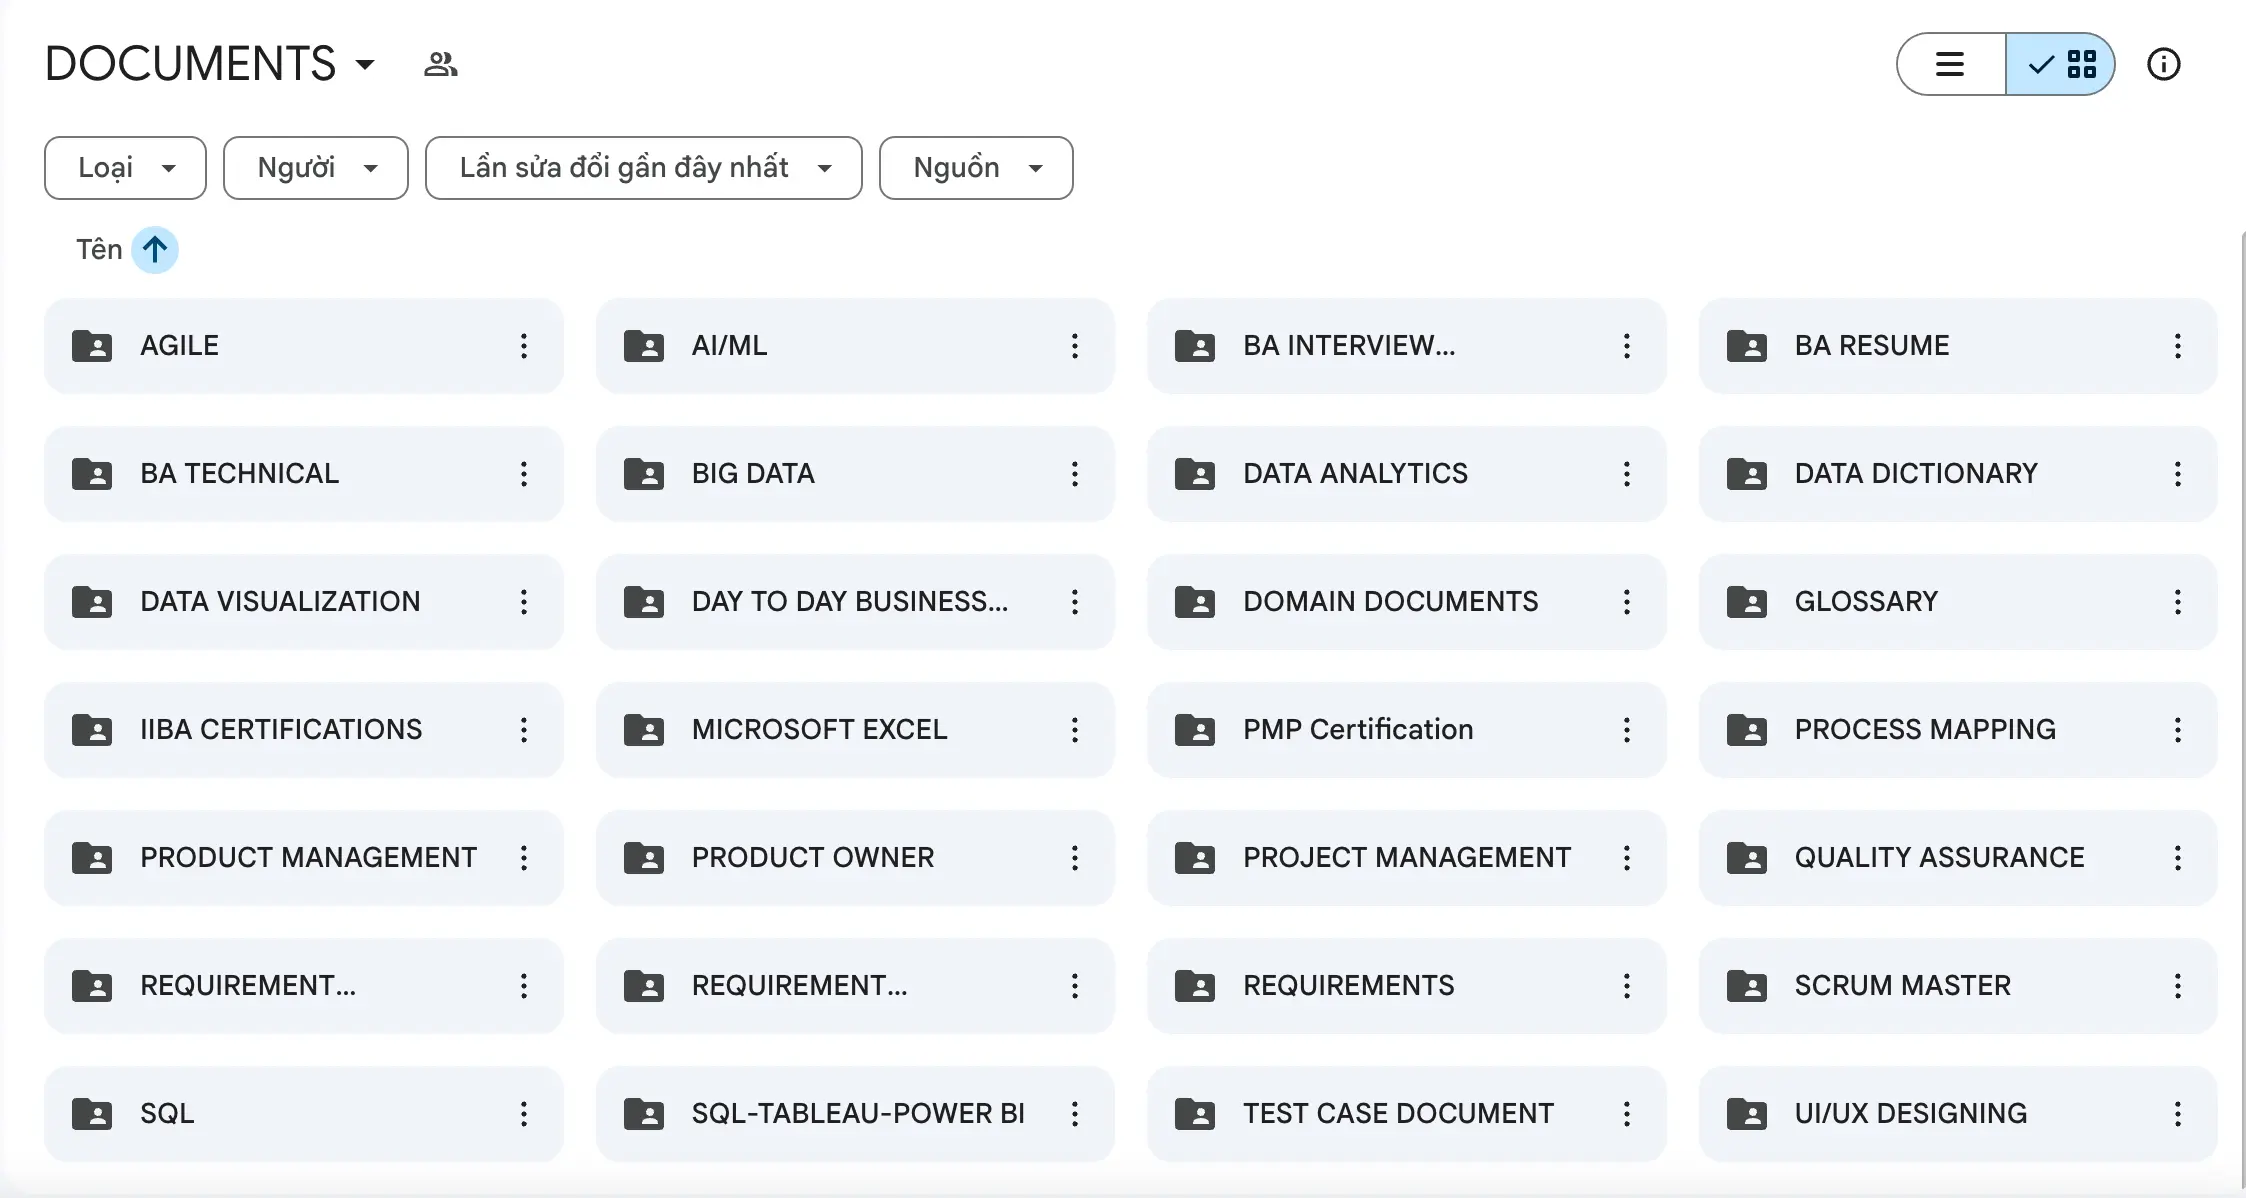The image size is (2246, 1198).
Task: Select the BA INTERVIEW... folder name
Action: 1349,346
